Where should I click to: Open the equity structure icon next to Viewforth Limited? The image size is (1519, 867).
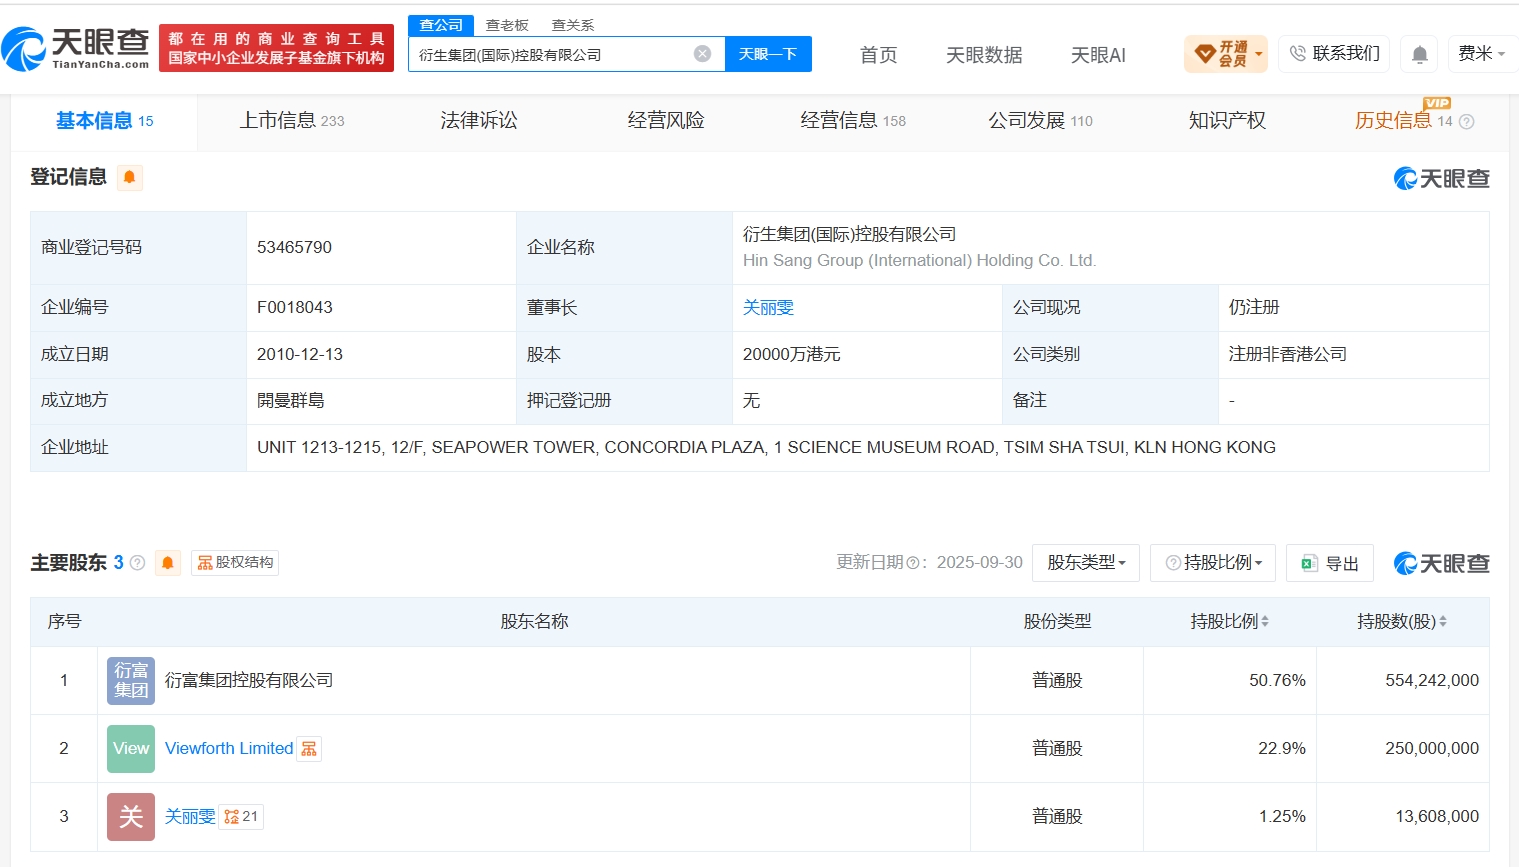coord(309,749)
